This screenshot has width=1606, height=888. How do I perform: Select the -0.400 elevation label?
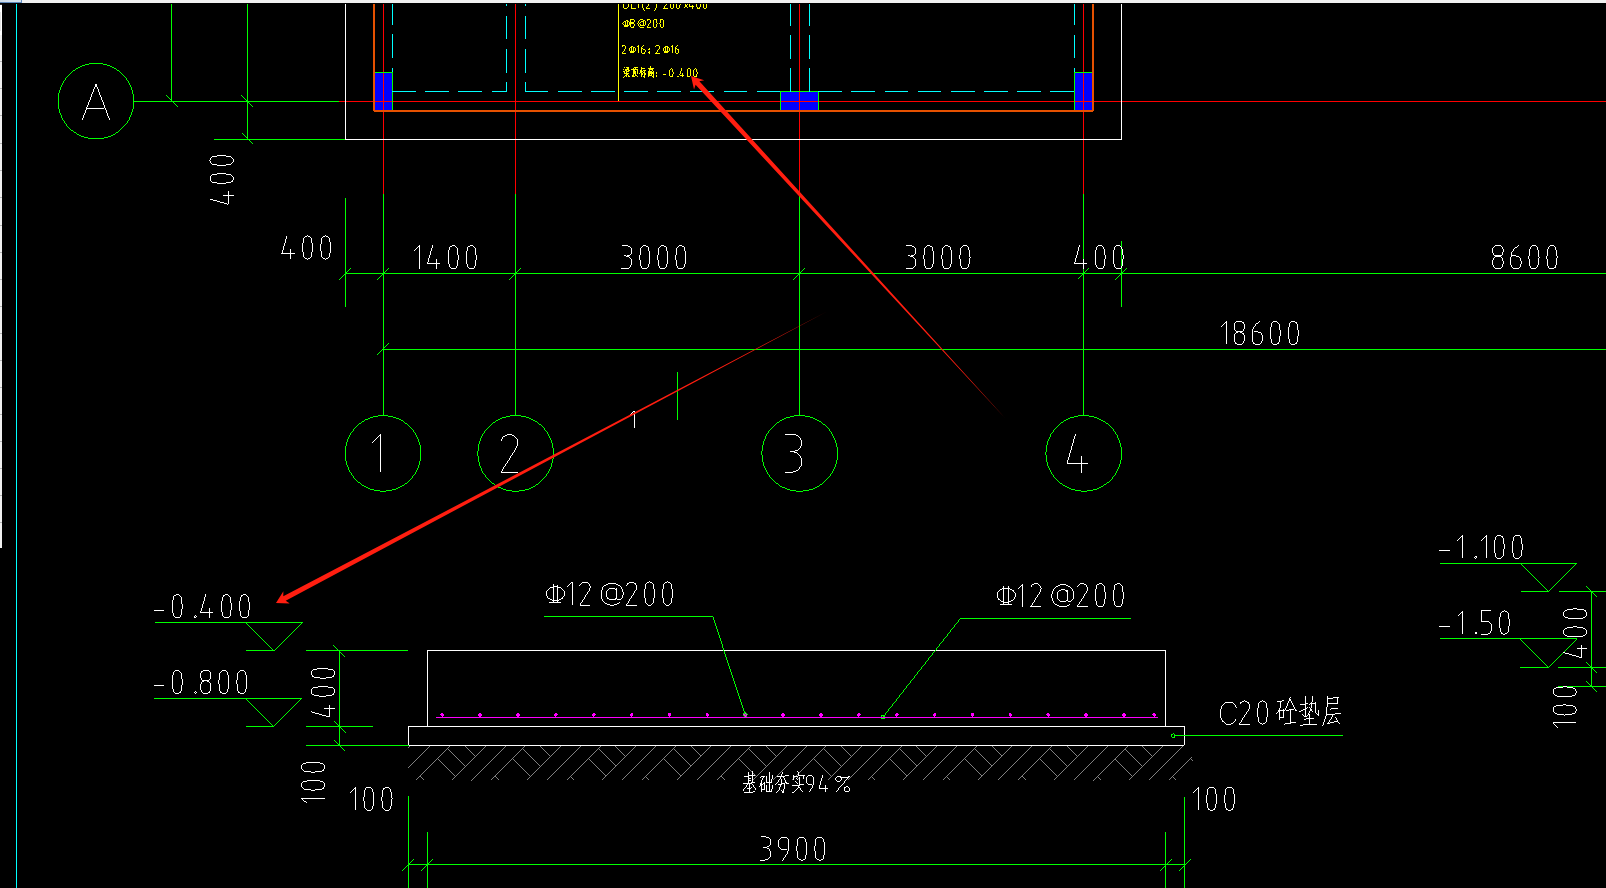click(x=203, y=607)
